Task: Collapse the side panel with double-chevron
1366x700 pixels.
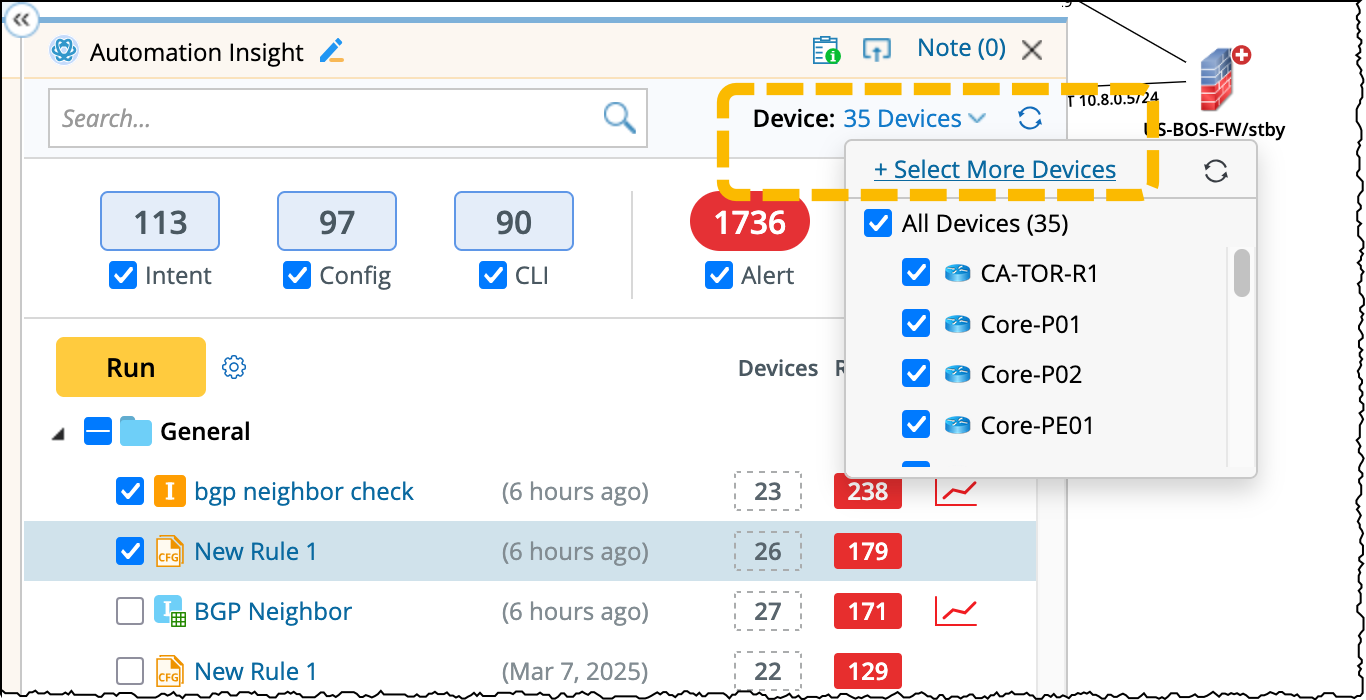Action: coord(21,19)
